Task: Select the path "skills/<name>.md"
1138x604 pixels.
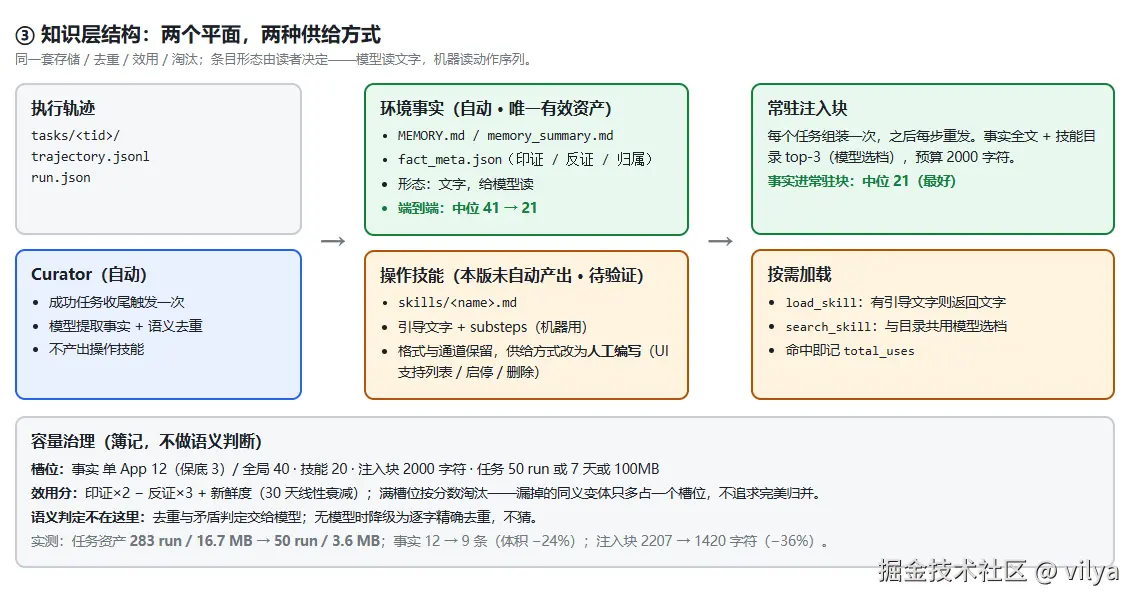Action: (458, 303)
